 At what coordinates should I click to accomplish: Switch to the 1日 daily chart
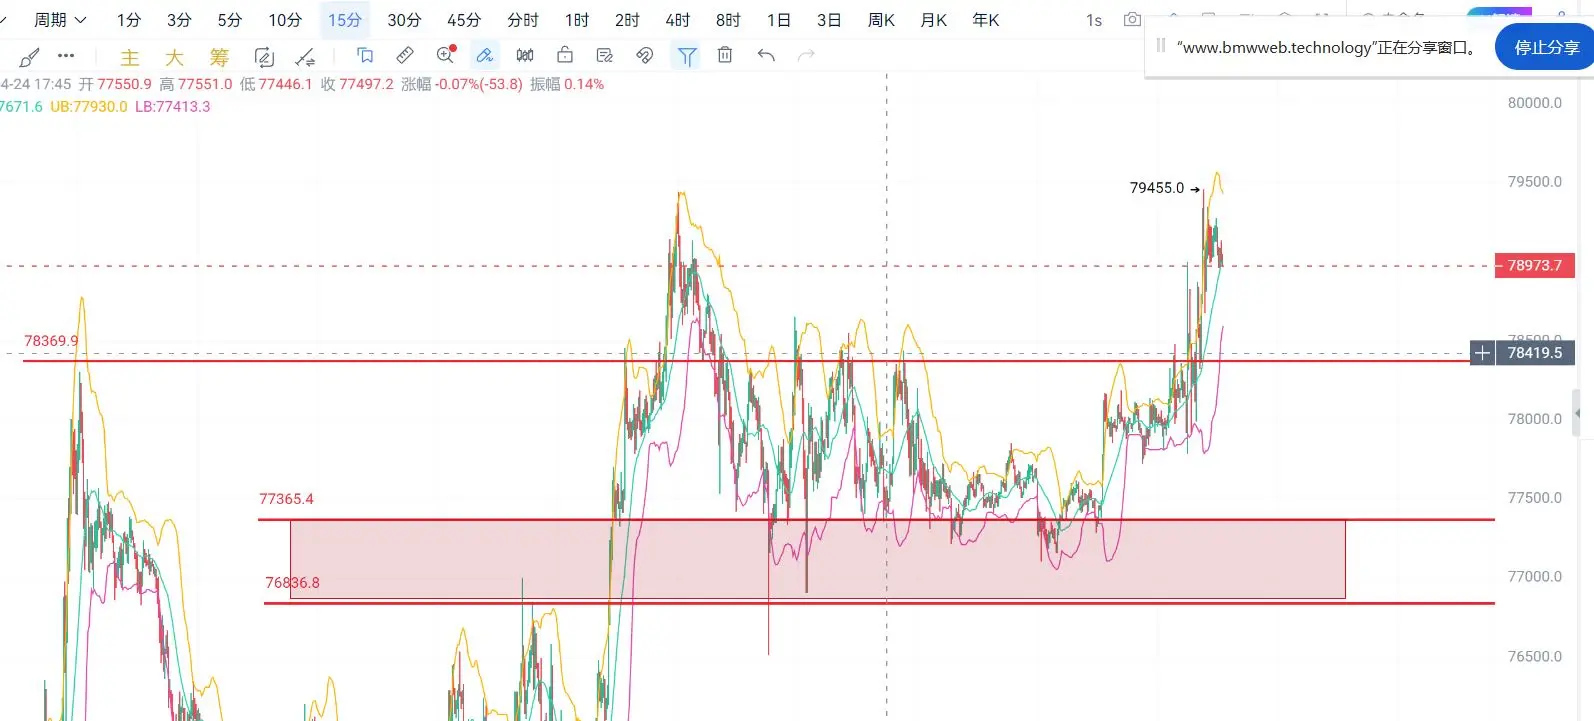pyautogui.click(x=779, y=20)
